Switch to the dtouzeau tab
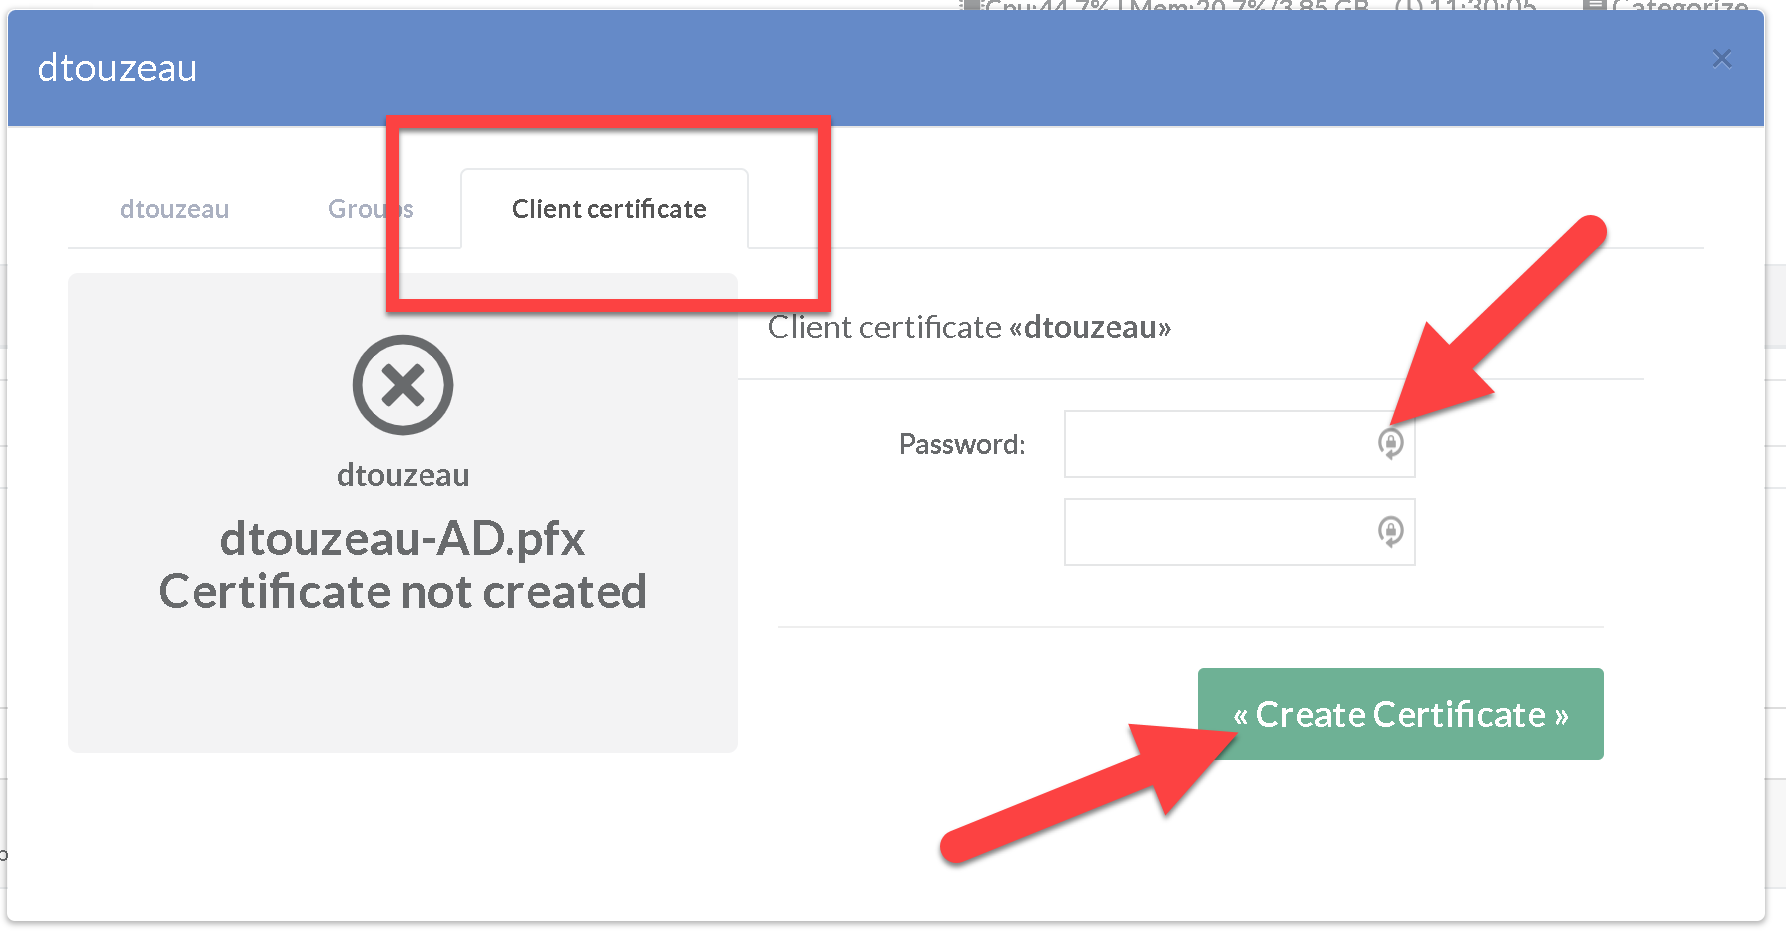Image resolution: width=1786 pixels, height=931 pixels. [175, 209]
